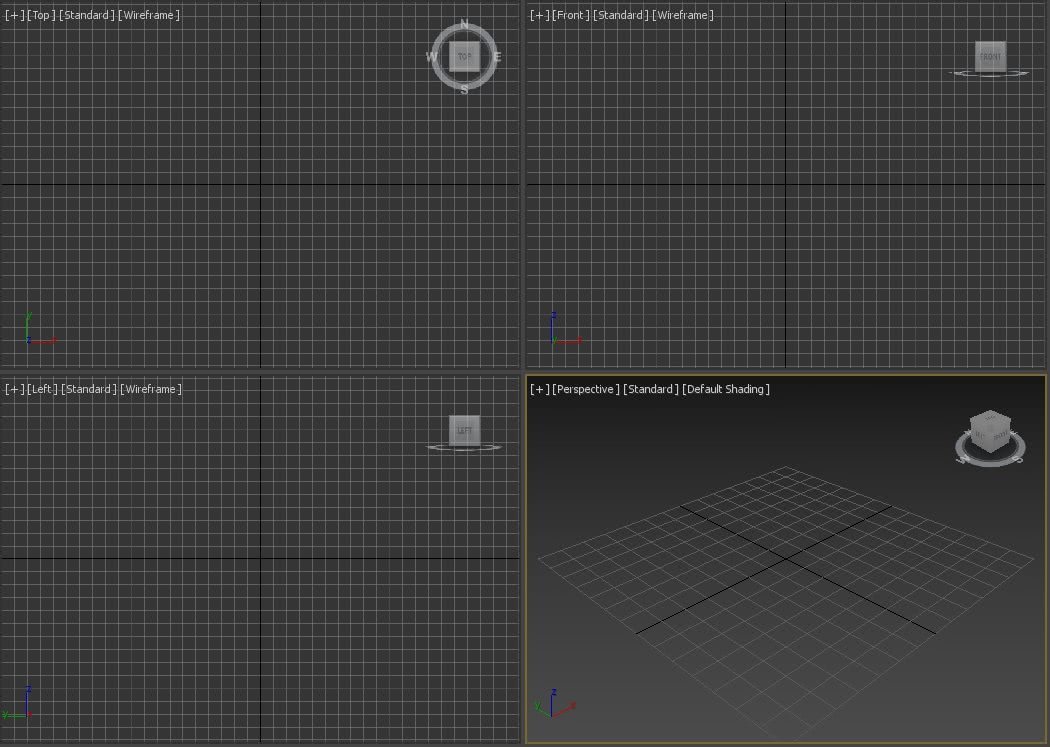Click the LEFT face of the Left viewport ViewCube
The image size is (1050, 747).
tap(464, 430)
